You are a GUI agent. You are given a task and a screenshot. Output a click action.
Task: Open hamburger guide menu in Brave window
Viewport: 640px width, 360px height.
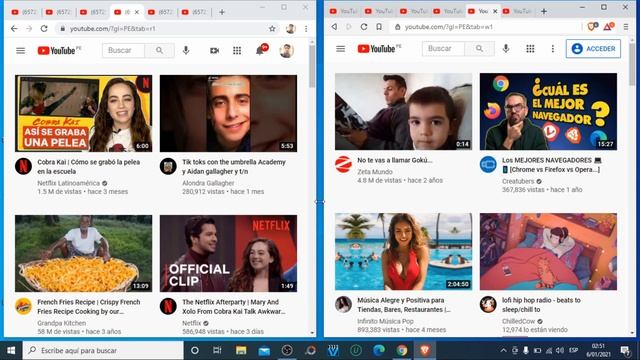coord(340,49)
